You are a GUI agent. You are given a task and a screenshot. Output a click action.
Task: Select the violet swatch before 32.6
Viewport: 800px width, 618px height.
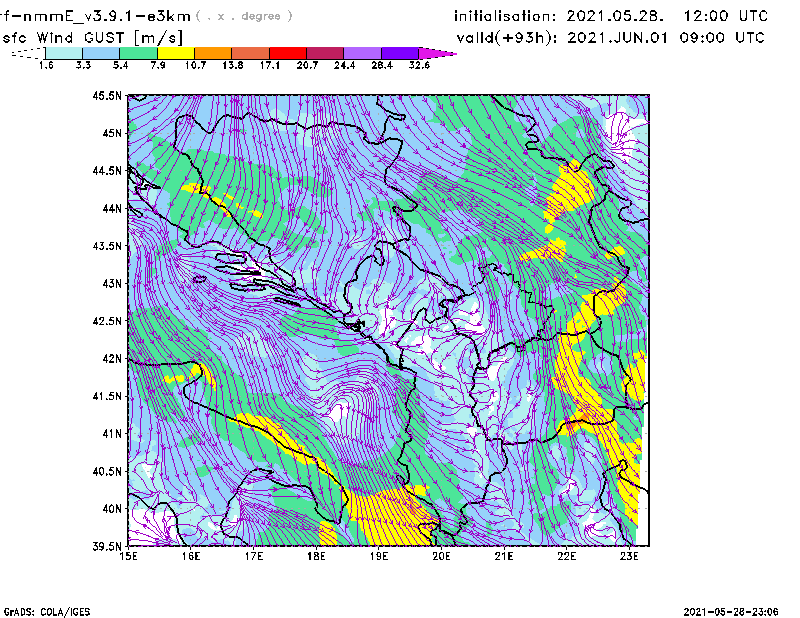pos(400,52)
